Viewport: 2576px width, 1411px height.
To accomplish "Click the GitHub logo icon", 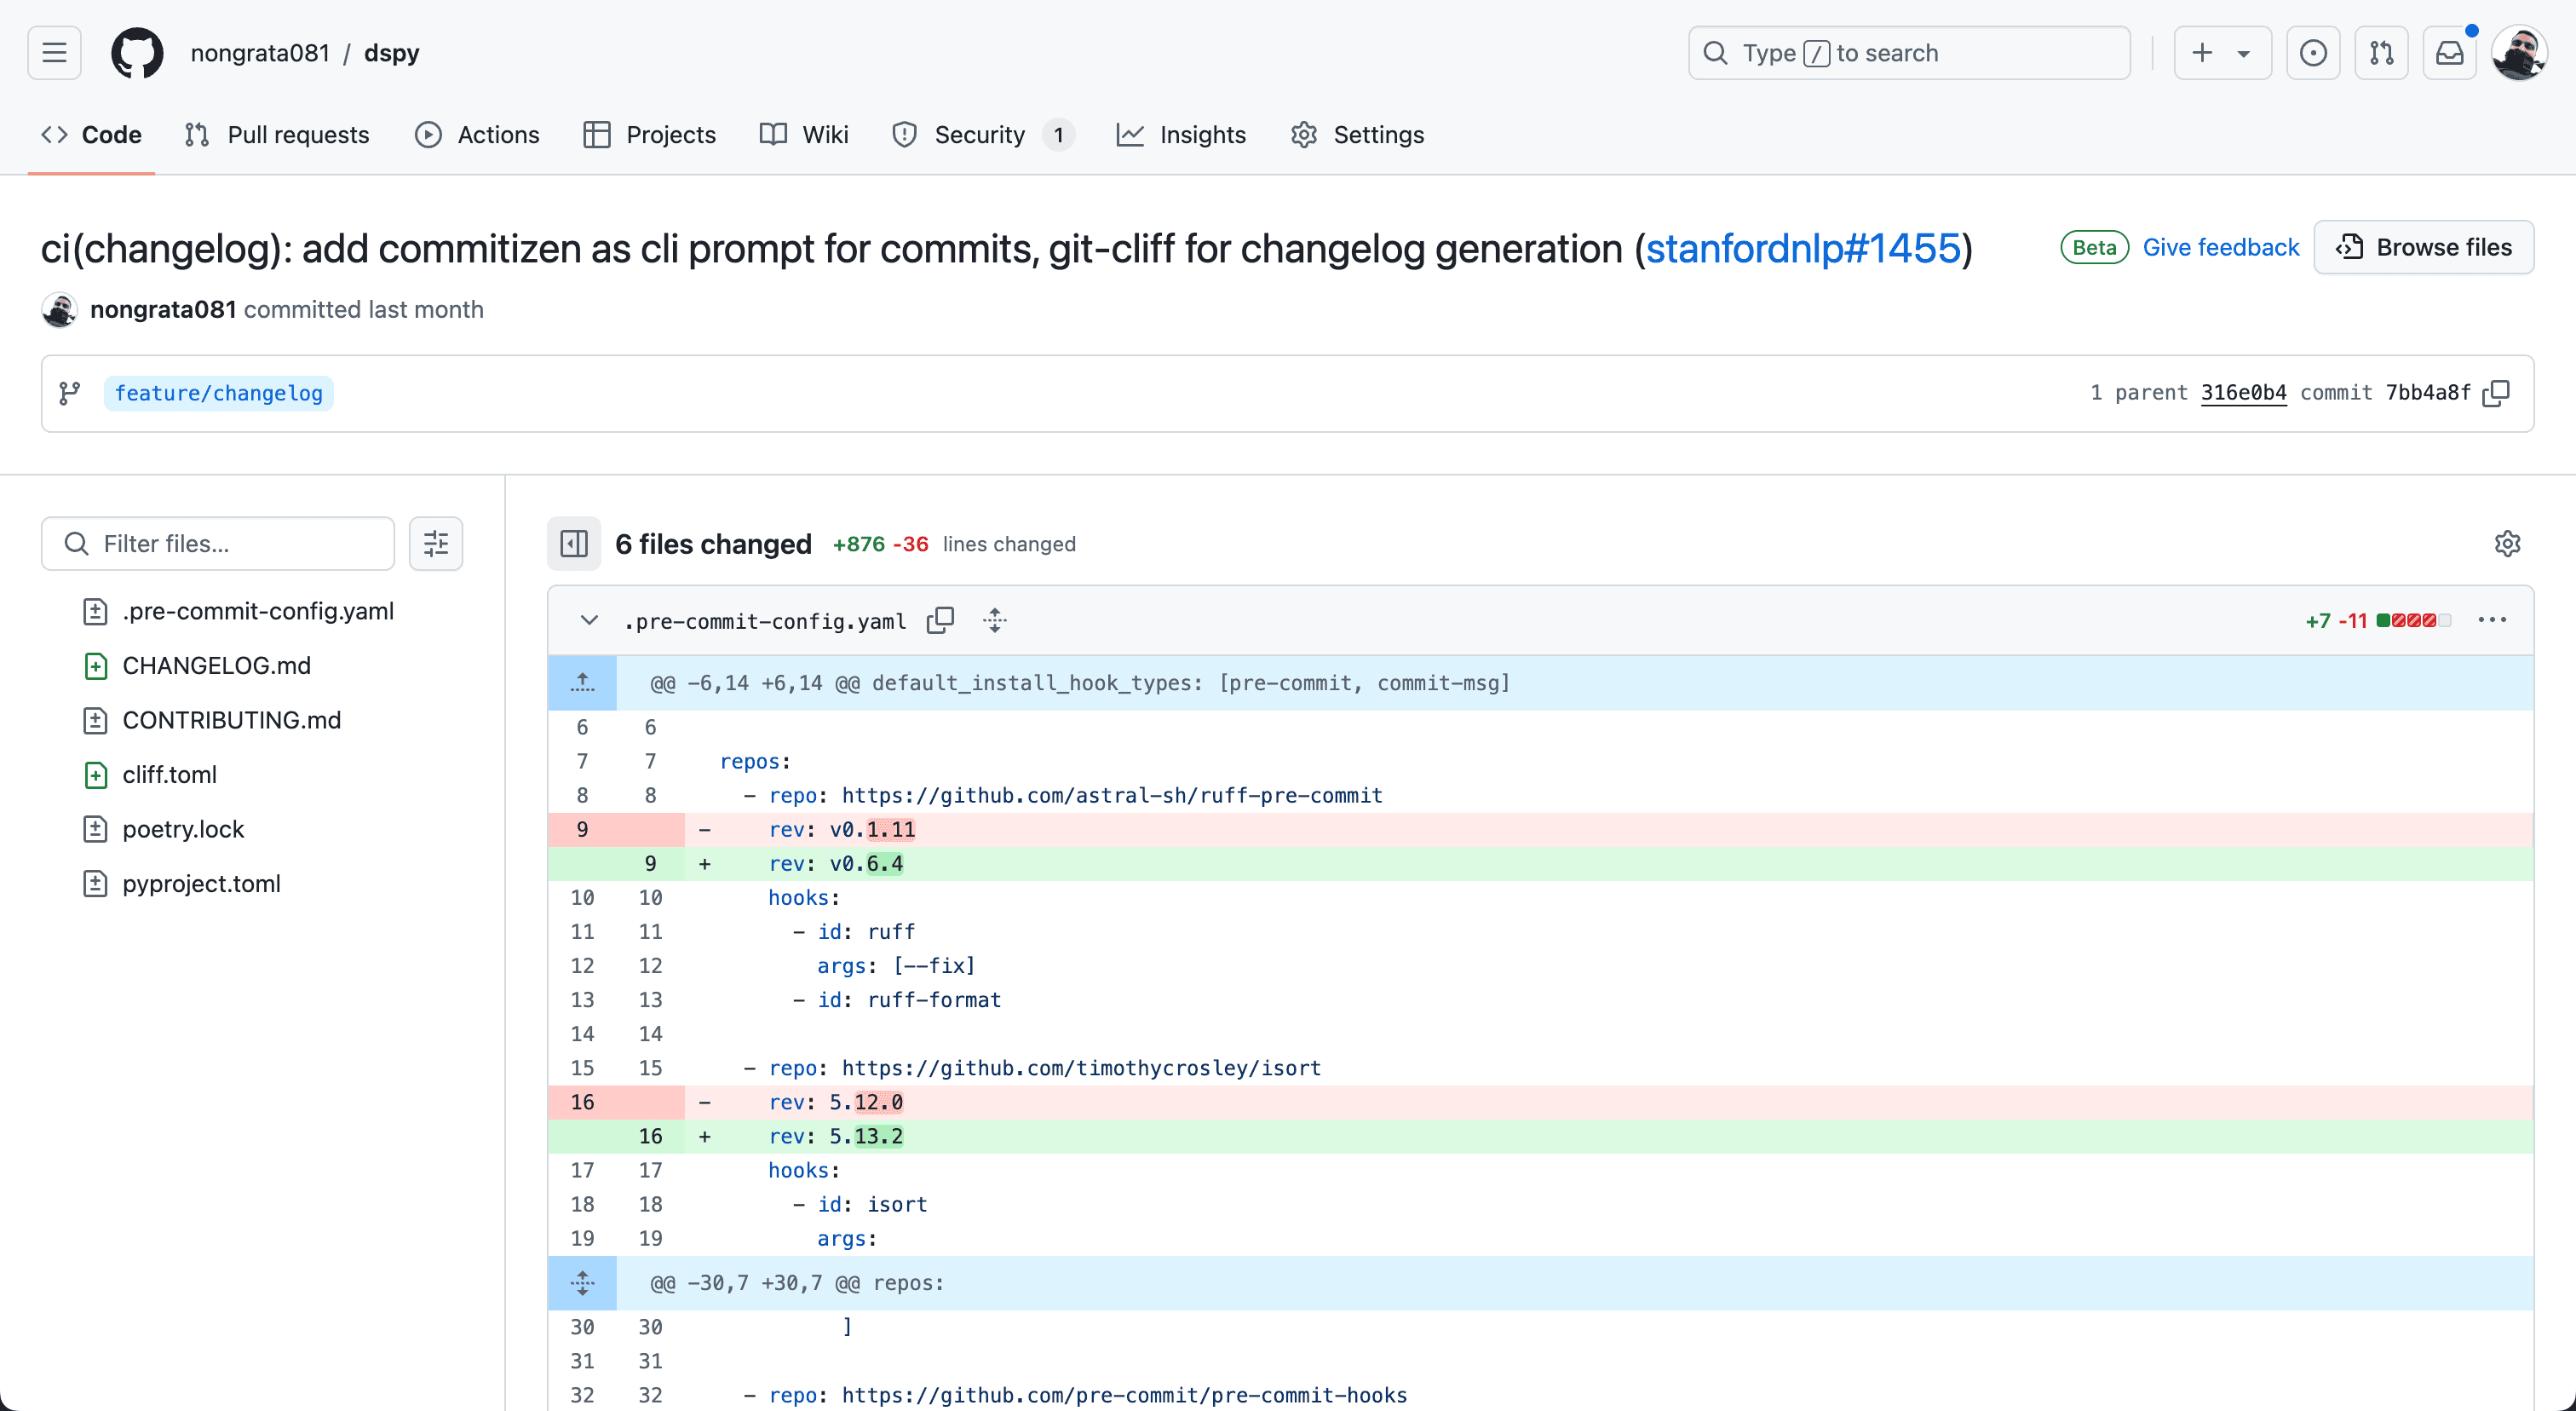I will tap(136, 53).
